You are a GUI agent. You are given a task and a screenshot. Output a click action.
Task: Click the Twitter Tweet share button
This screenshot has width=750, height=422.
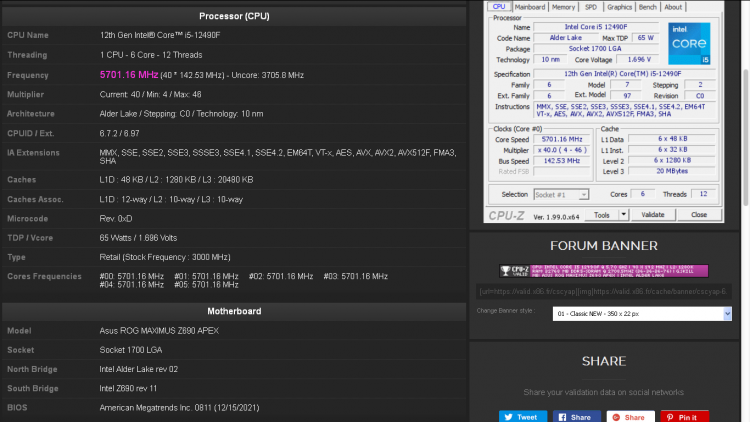coord(520,416)
